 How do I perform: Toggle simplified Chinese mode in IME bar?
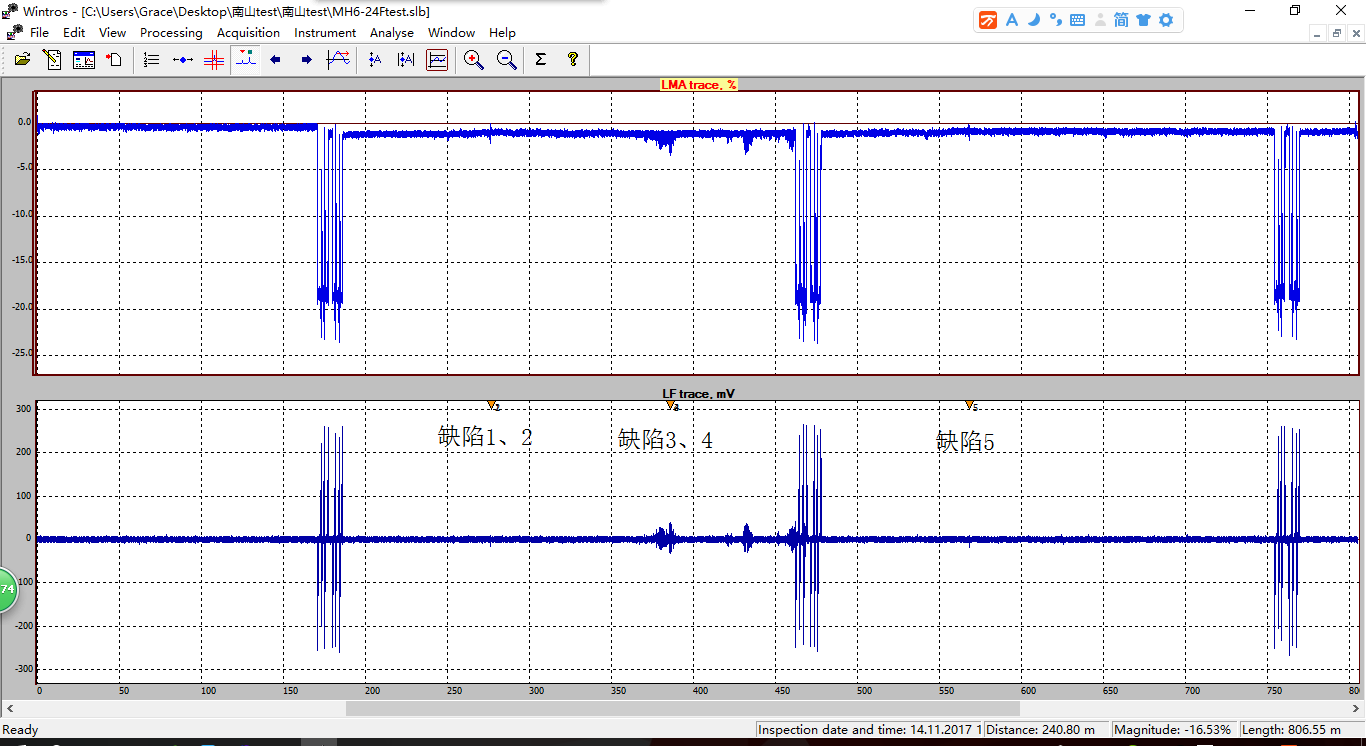pos(1121,20)
